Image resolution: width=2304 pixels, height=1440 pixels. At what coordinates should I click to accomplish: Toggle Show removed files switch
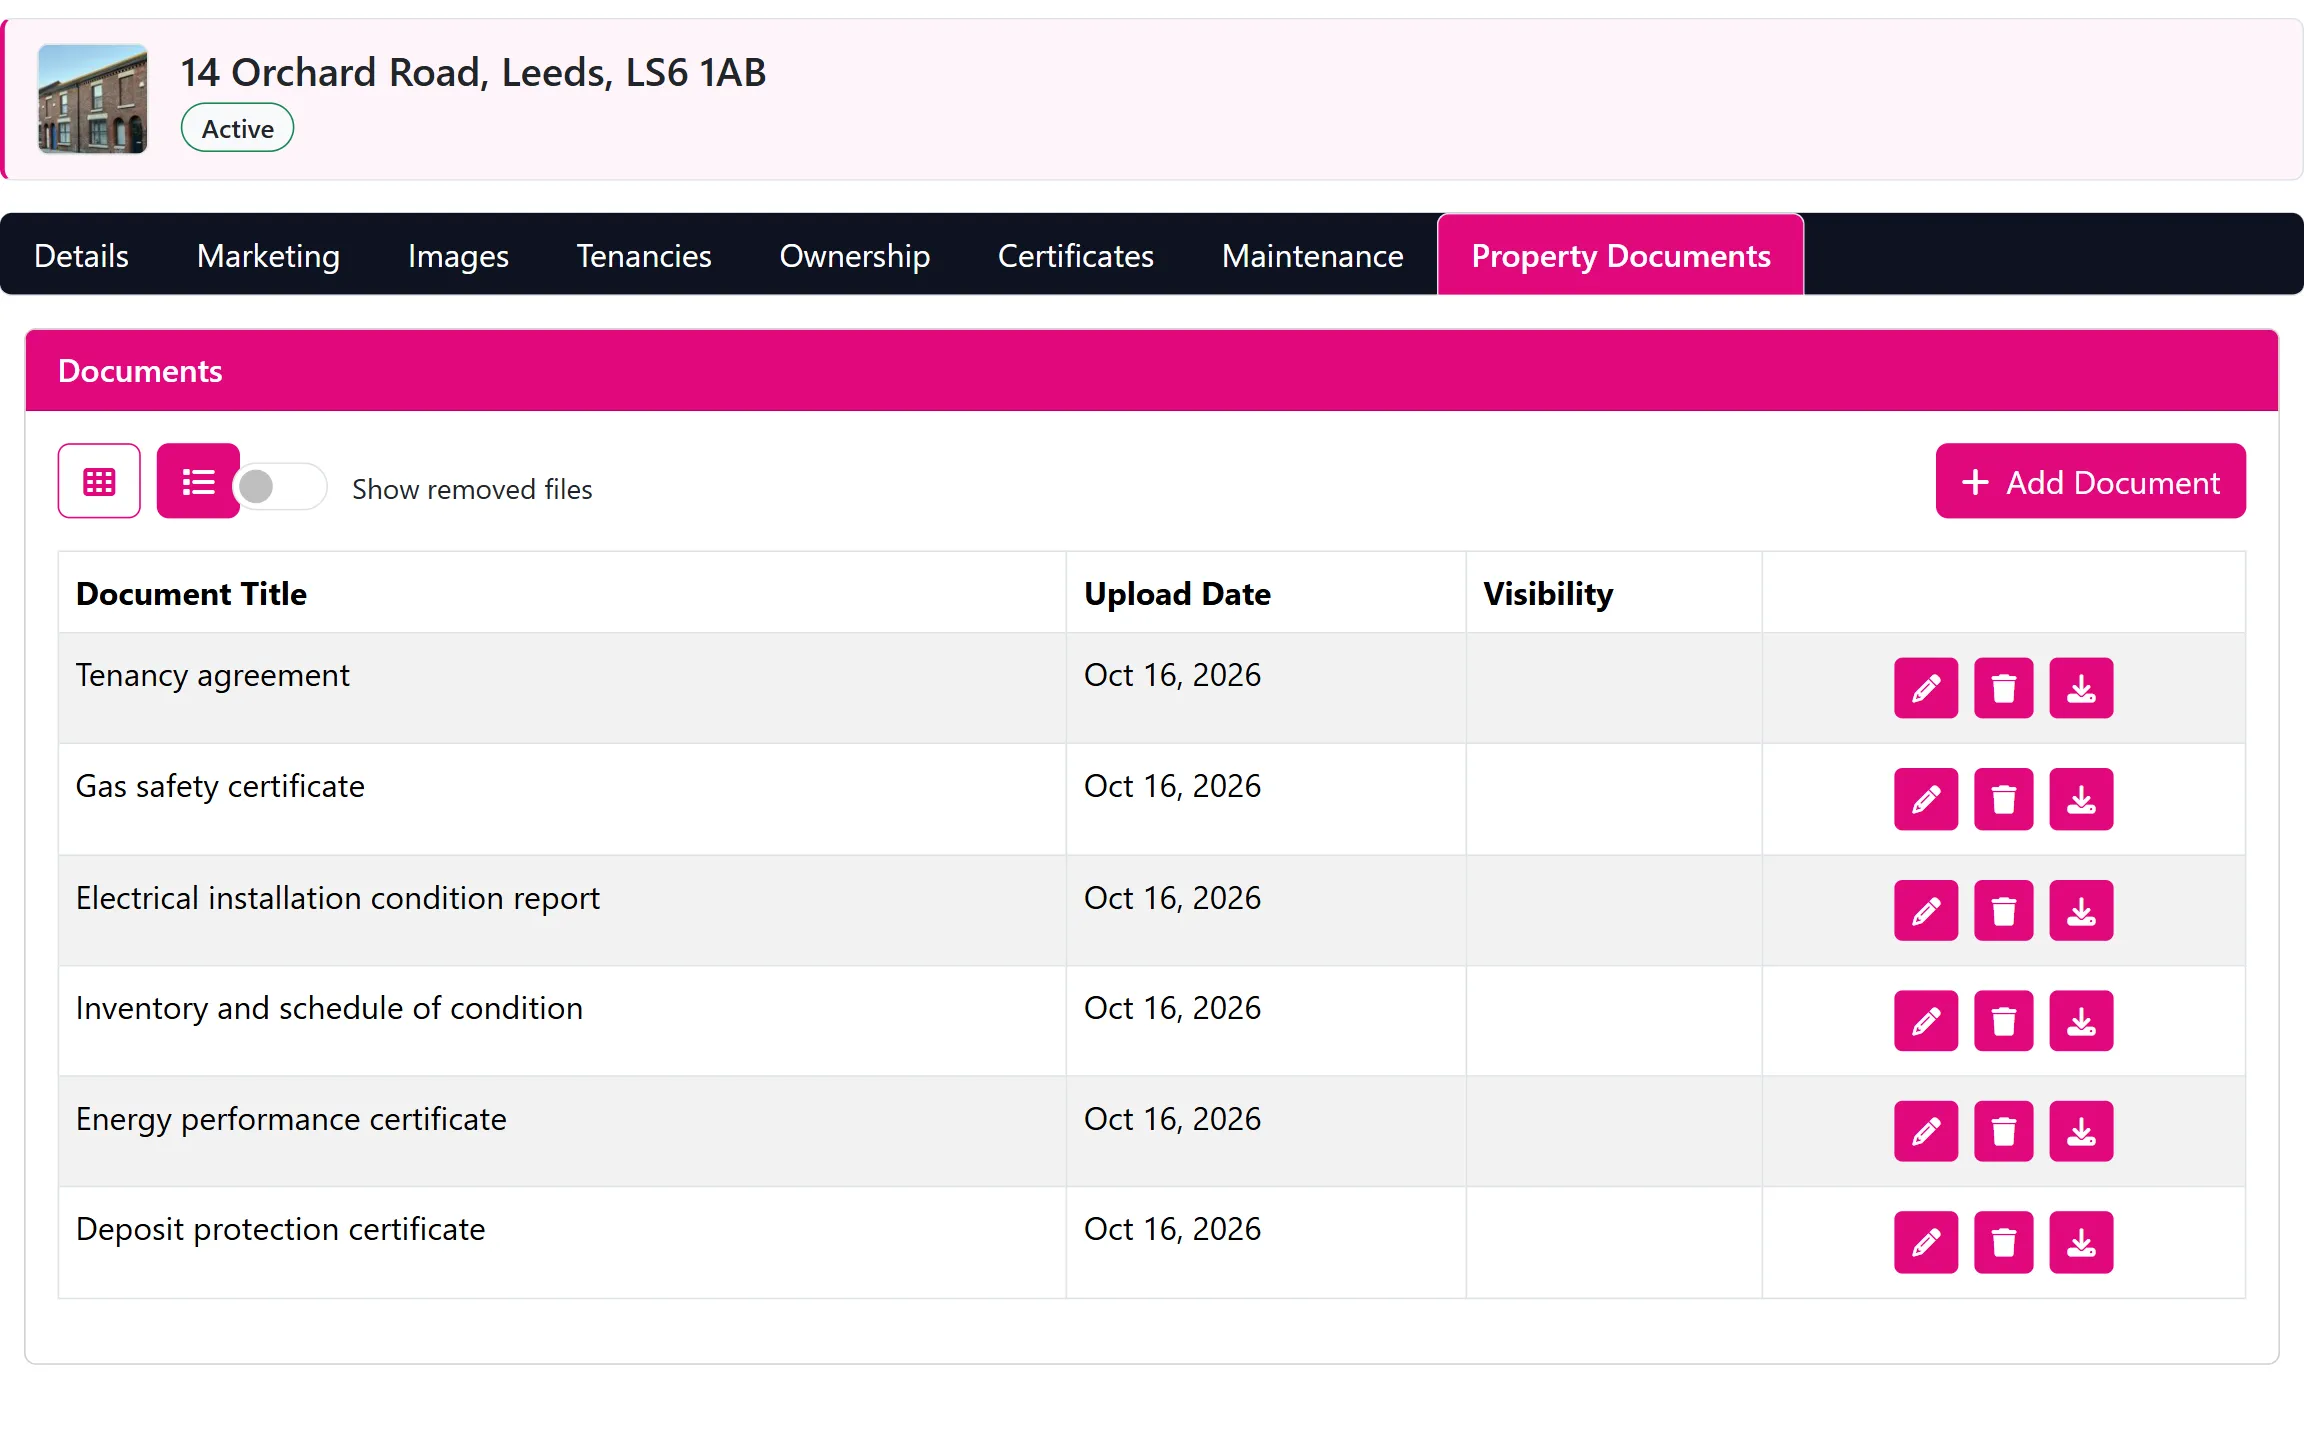point(280,486)
